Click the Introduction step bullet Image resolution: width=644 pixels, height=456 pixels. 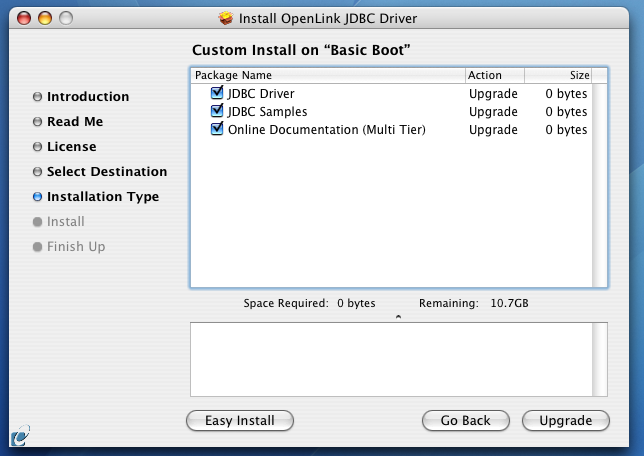tap(38, 97)
